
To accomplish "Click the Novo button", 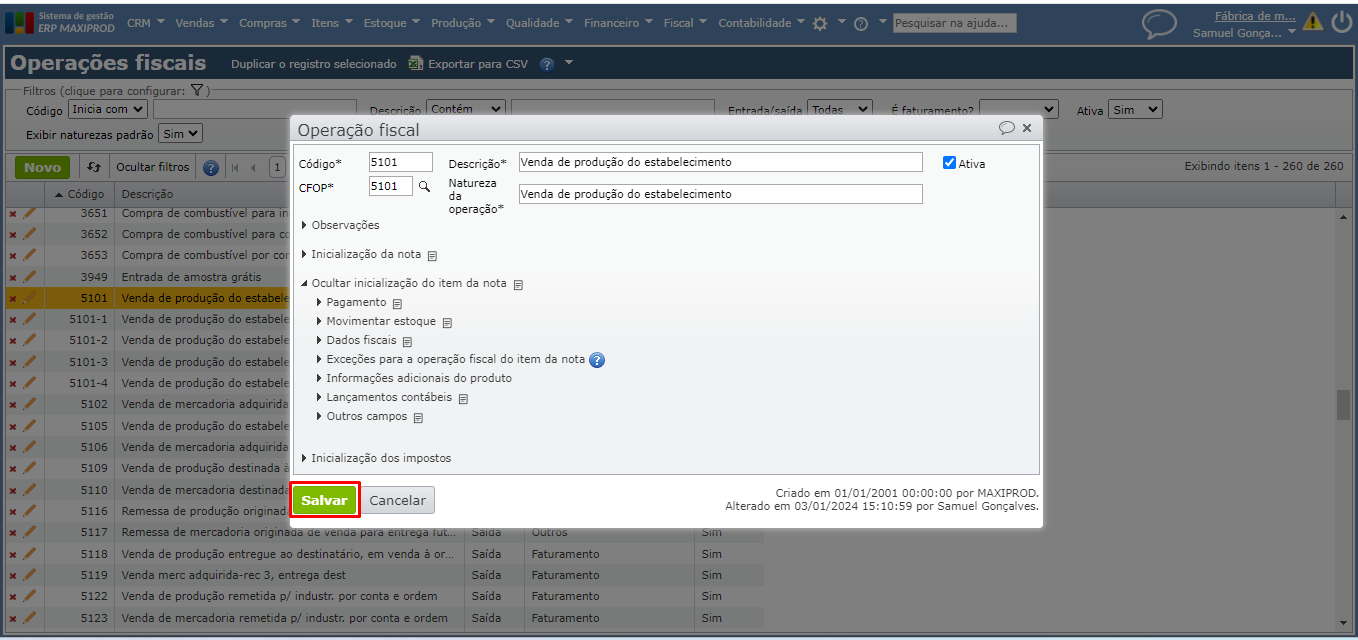I will click(x=42, y=168).
